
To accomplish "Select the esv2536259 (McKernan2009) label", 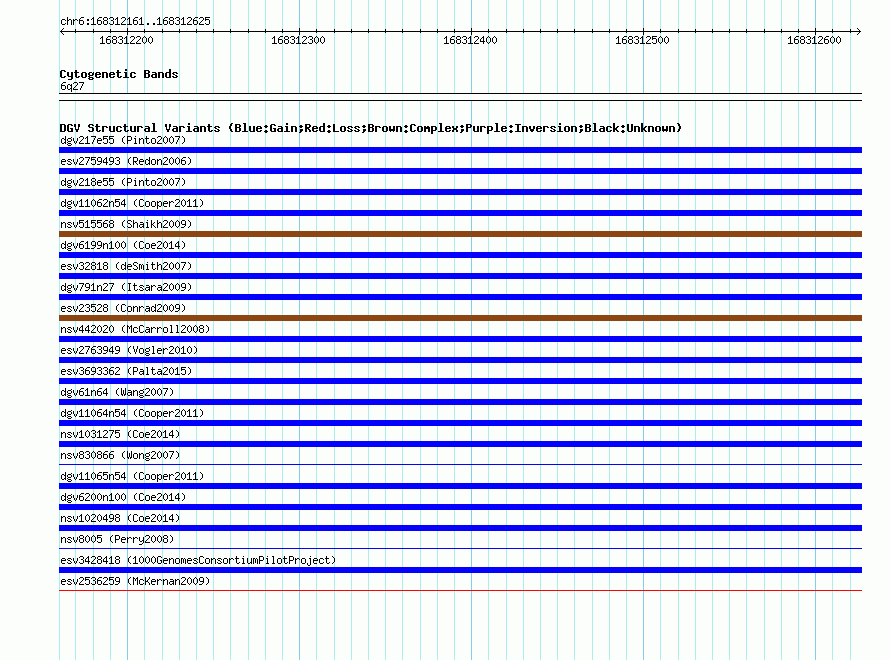I will 135,581.
